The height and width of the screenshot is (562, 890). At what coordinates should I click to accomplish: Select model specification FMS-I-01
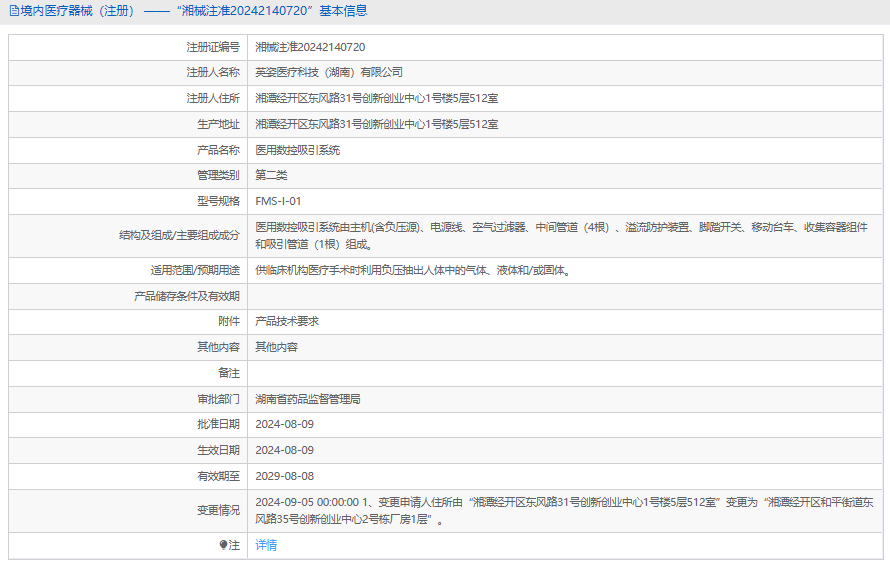click(278, 201)
